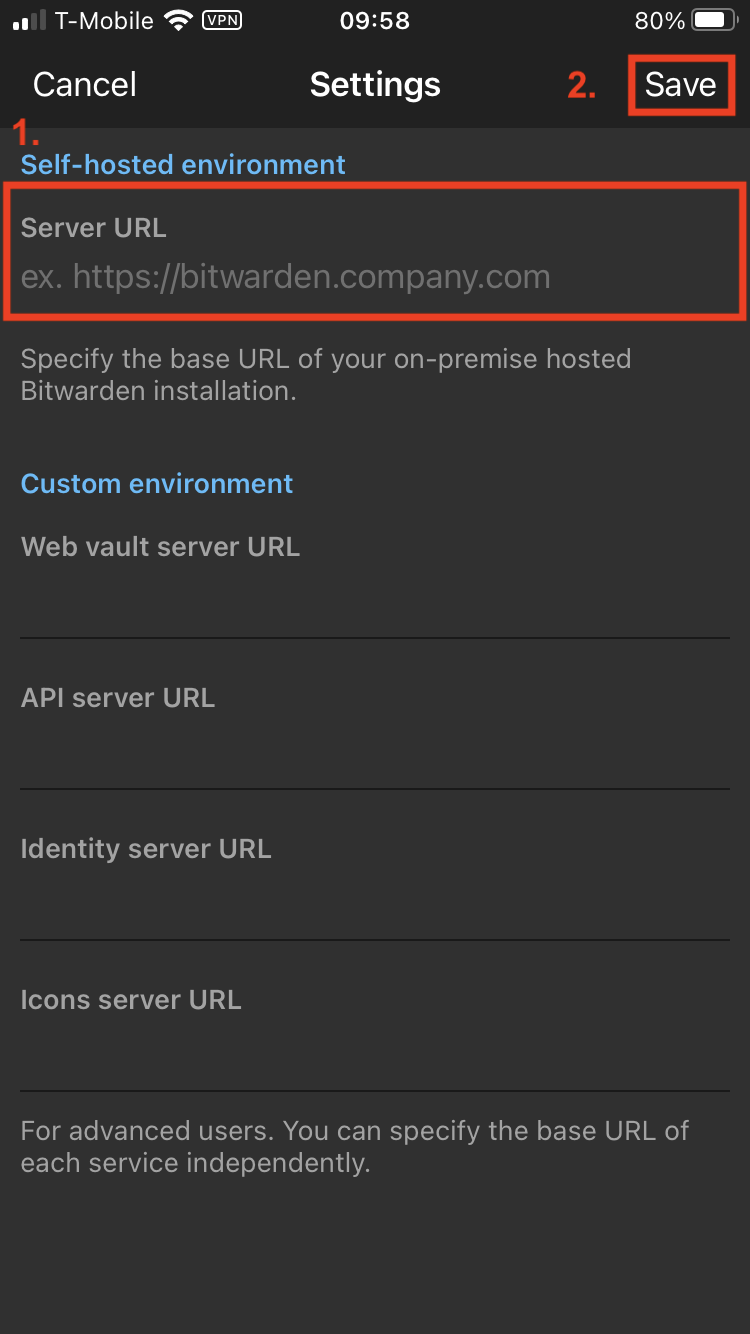Image resolution: width=750 pixels, height=1334 pixels.
Task: Select the Self-hosted environment heading
Action: pyautogui.click(x=183, y=165)
